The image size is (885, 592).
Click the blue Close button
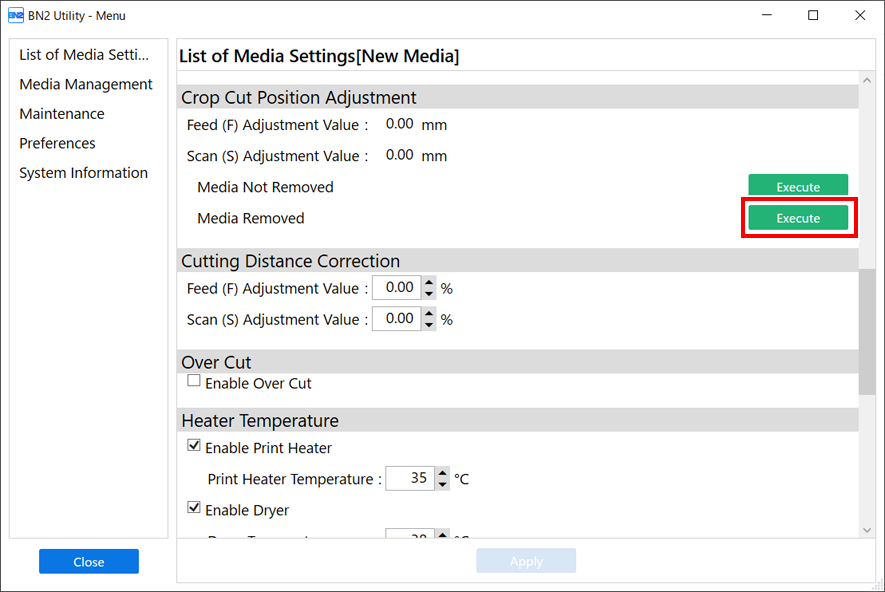point(89,562)
